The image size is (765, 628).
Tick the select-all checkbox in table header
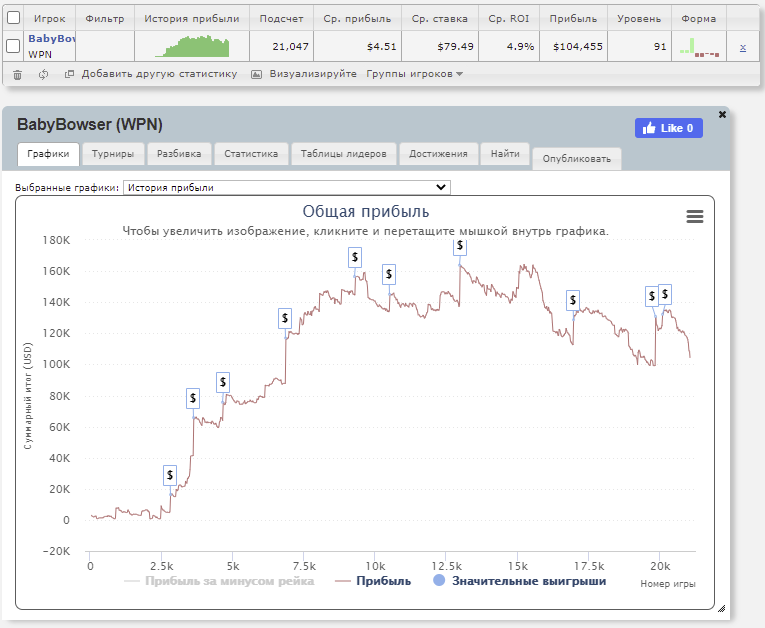pyautogui.click(x=13, y=18)
